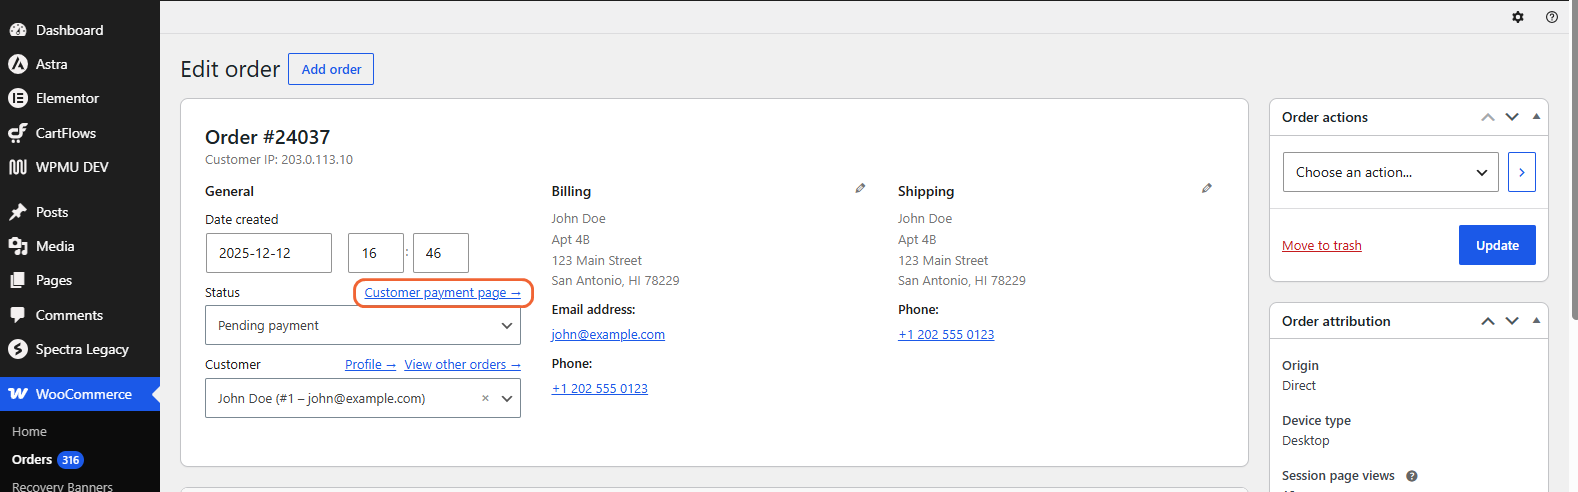Apply chosen order action arrow button
The height and width of the screenshot is (492, 1578).
pyautogui.click(x=1522, y=172)
